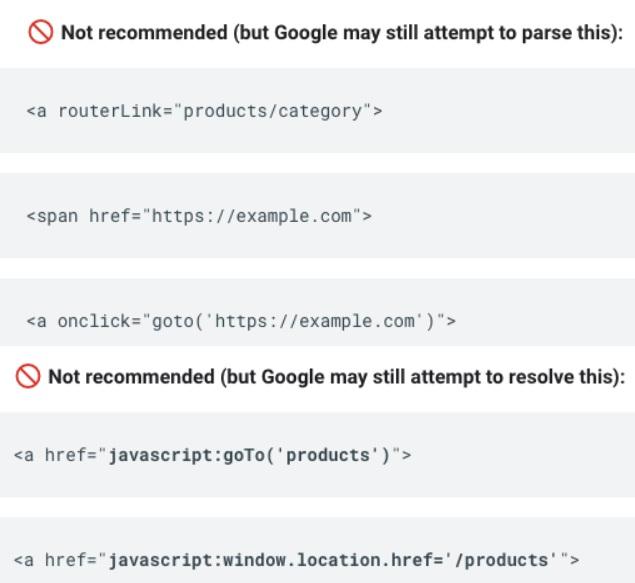Image resolution: width=635 pixels, height=583 pixels.
Task: Click the opening span tag name
Action: click(56, 216)
